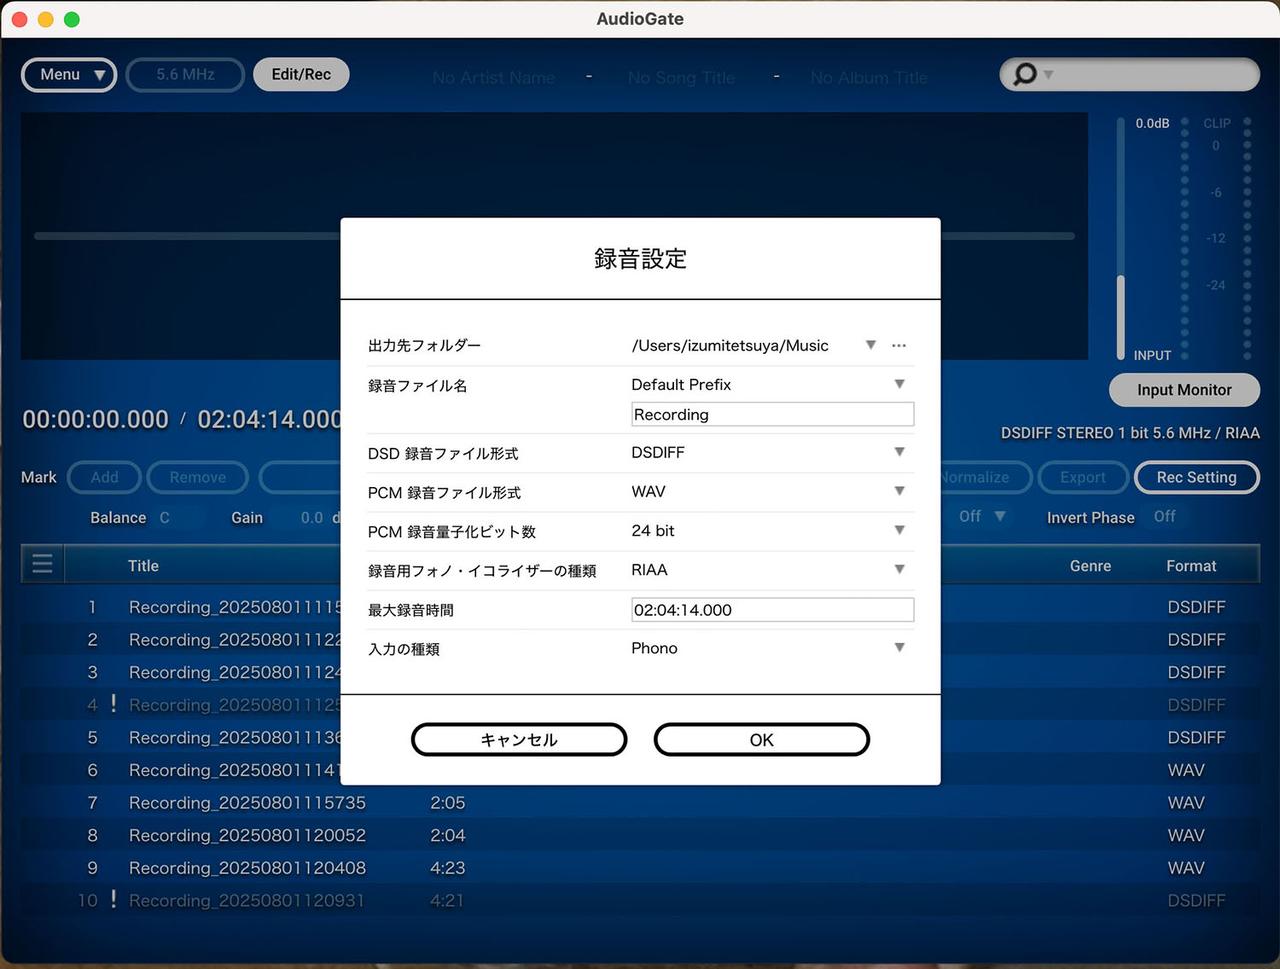The height and width of the screenshot is (969, 1280).
Task: Switch to Edit/Rec mode
Action: [x=301, y=73]
